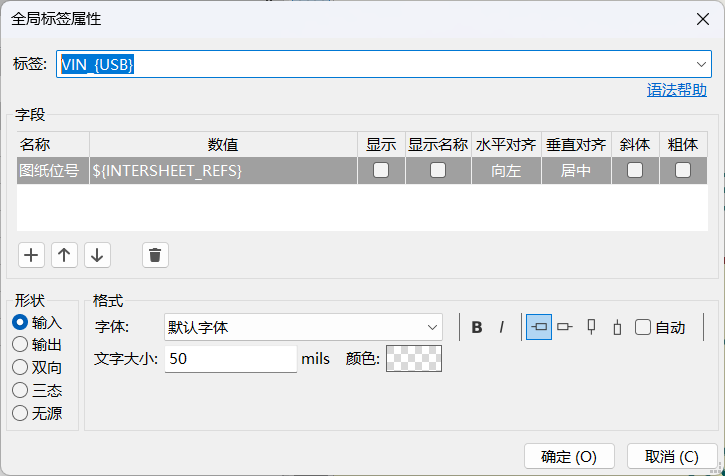Viewport: 725px width, 476px height.
Task: Enable the 自动 checkbox
Action: pyautogui.click(x=643, y=327)
